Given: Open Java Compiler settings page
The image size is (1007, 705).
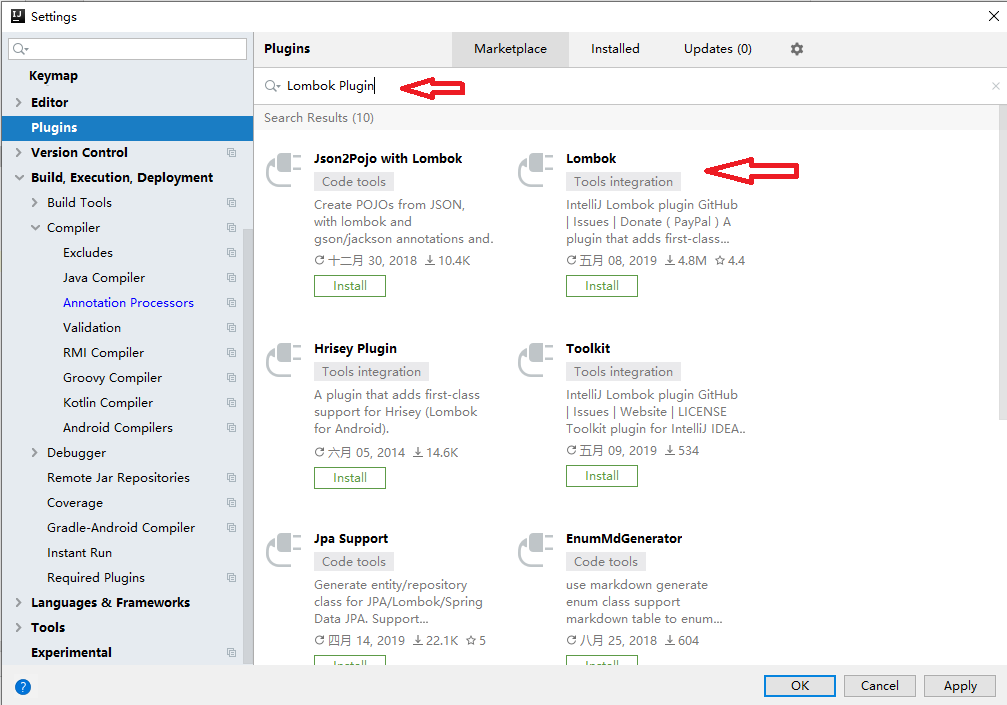Looking at the screenshot, I should 104,278.
